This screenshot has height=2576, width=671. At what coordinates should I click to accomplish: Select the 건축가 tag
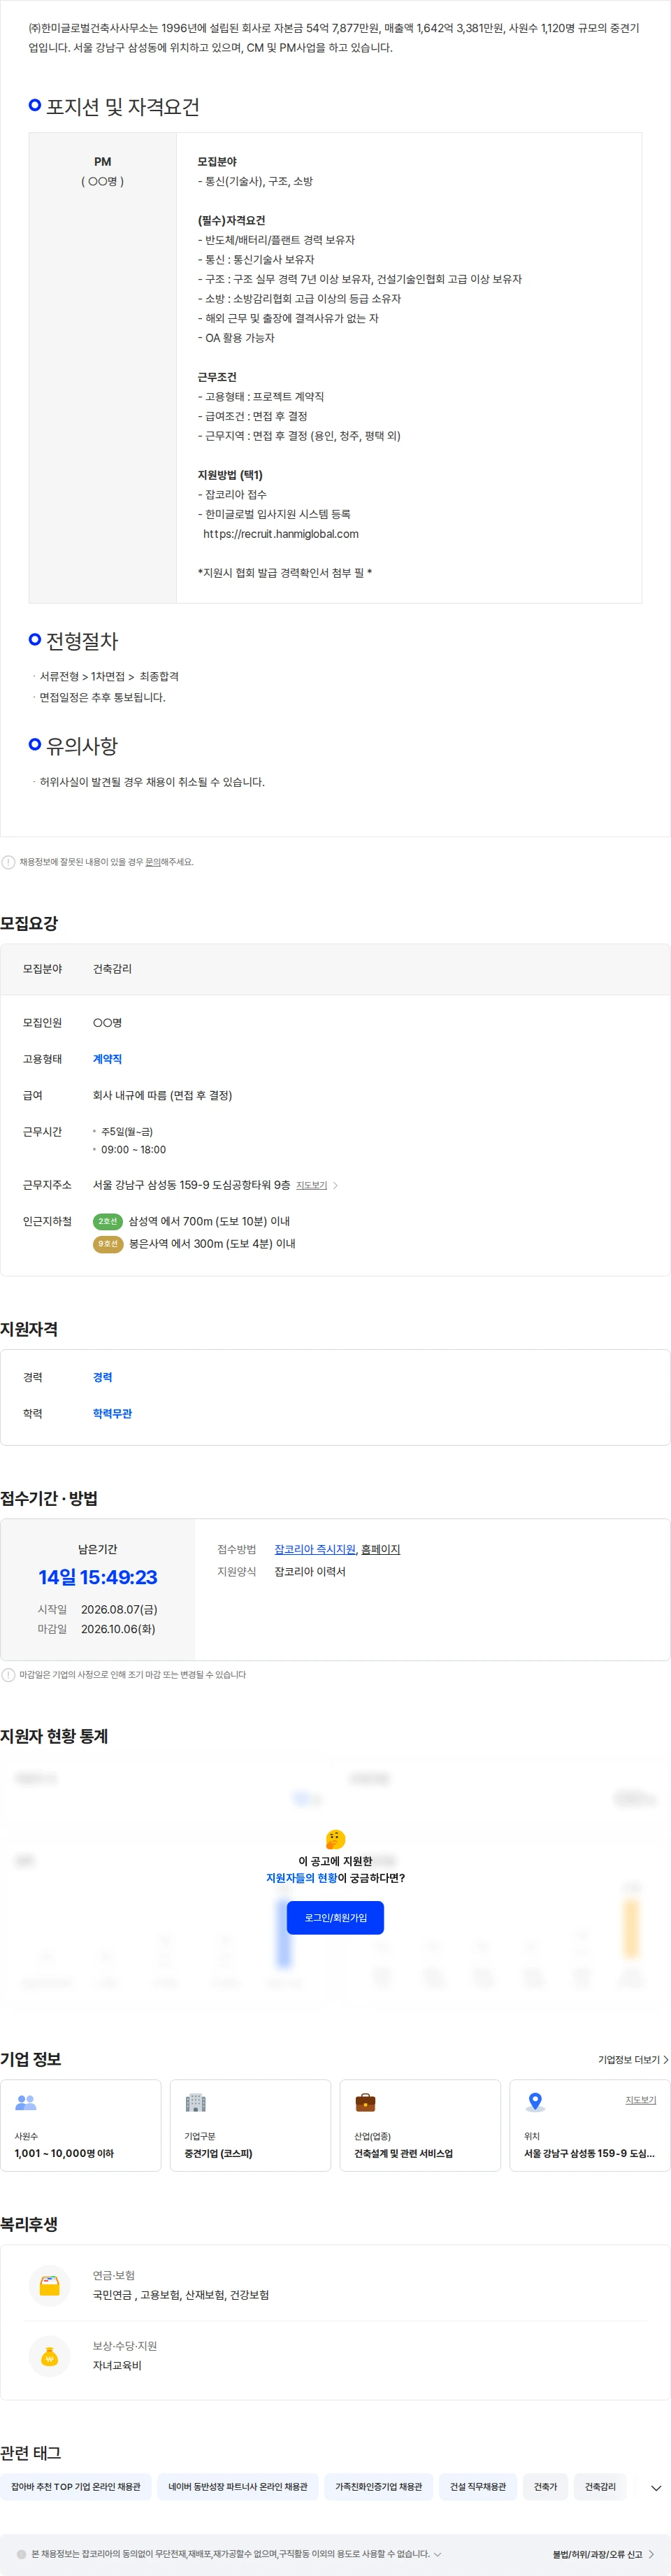pos(545,2487)
